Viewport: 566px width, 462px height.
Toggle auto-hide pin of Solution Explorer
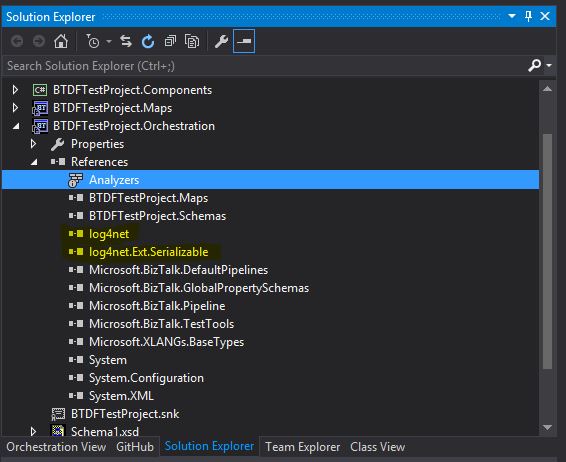pos(528,16)
